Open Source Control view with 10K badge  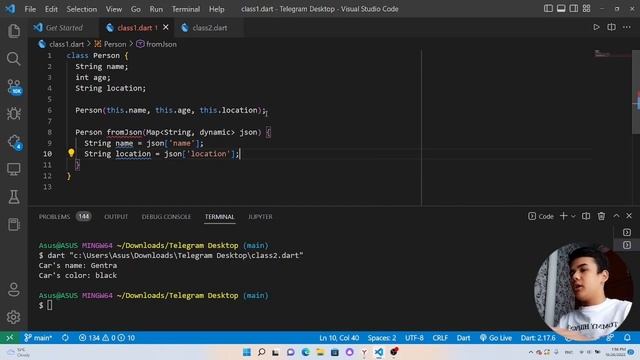pos(14,87)
